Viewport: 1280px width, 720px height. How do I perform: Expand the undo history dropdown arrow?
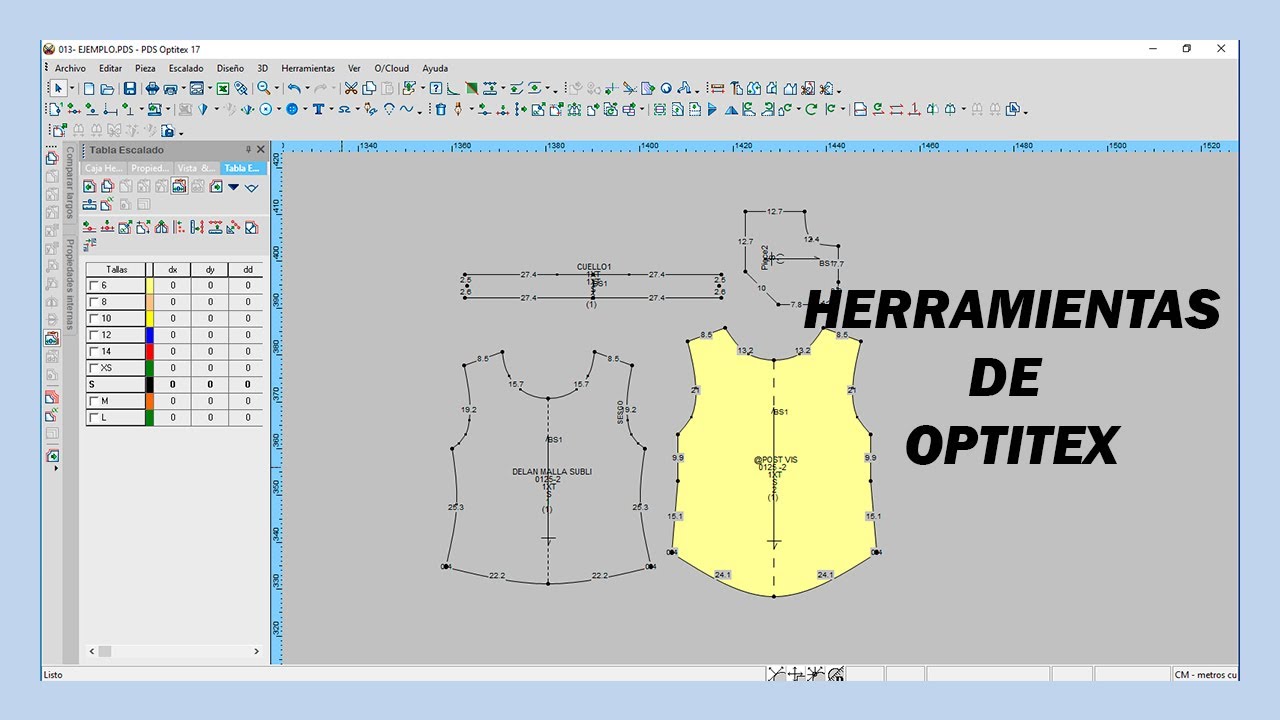click(x=306, y=88)
